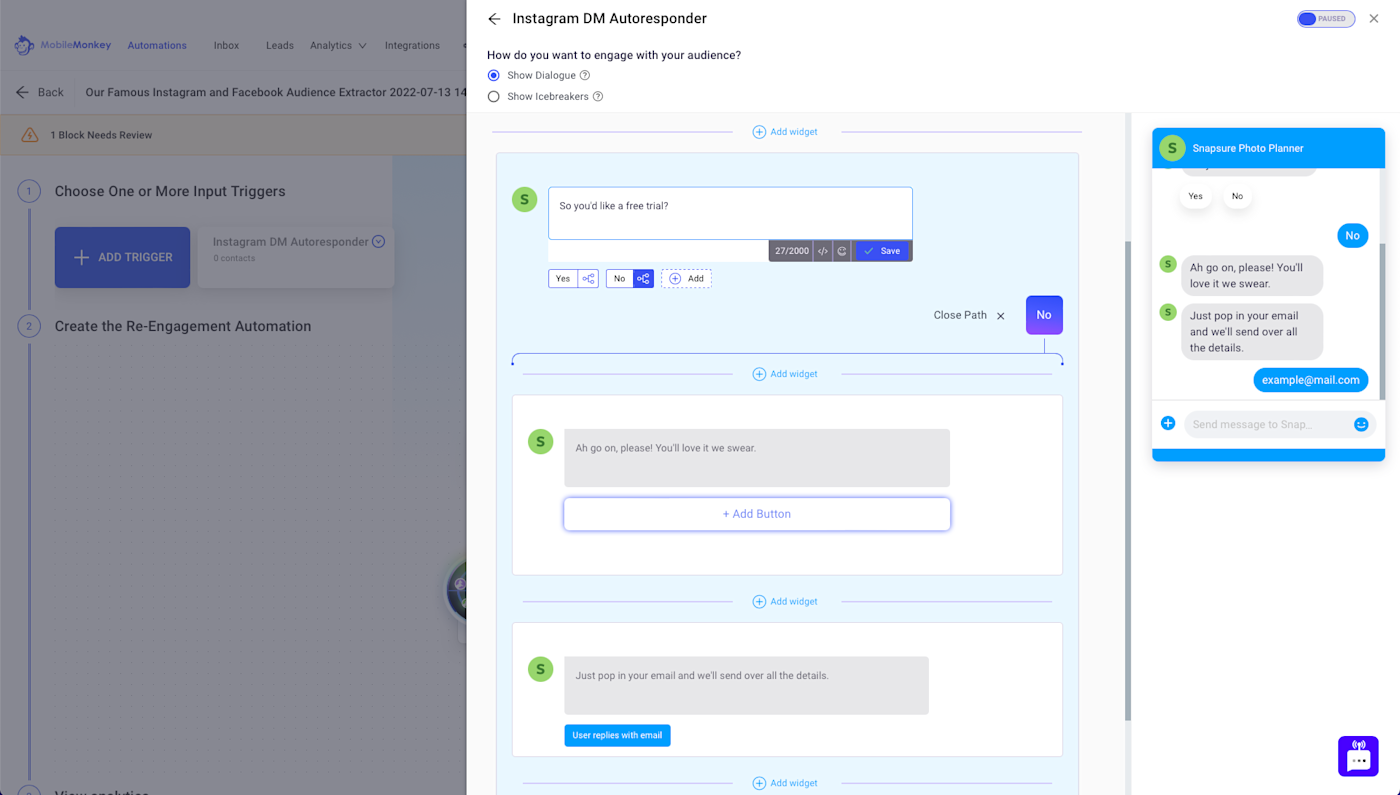Click the editor panel vertical scrollbar
The height and width of the screenshot is (795, 1400).
click(1128, 480)
